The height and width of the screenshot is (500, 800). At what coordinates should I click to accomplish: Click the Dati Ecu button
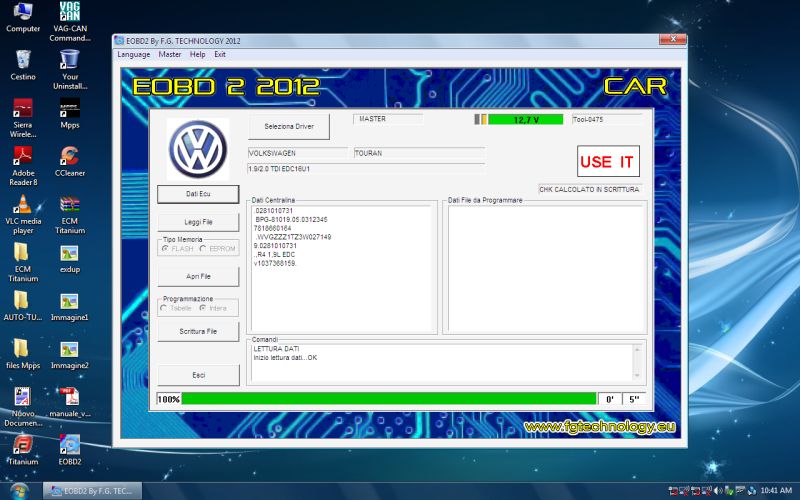[x=198, y=194]
